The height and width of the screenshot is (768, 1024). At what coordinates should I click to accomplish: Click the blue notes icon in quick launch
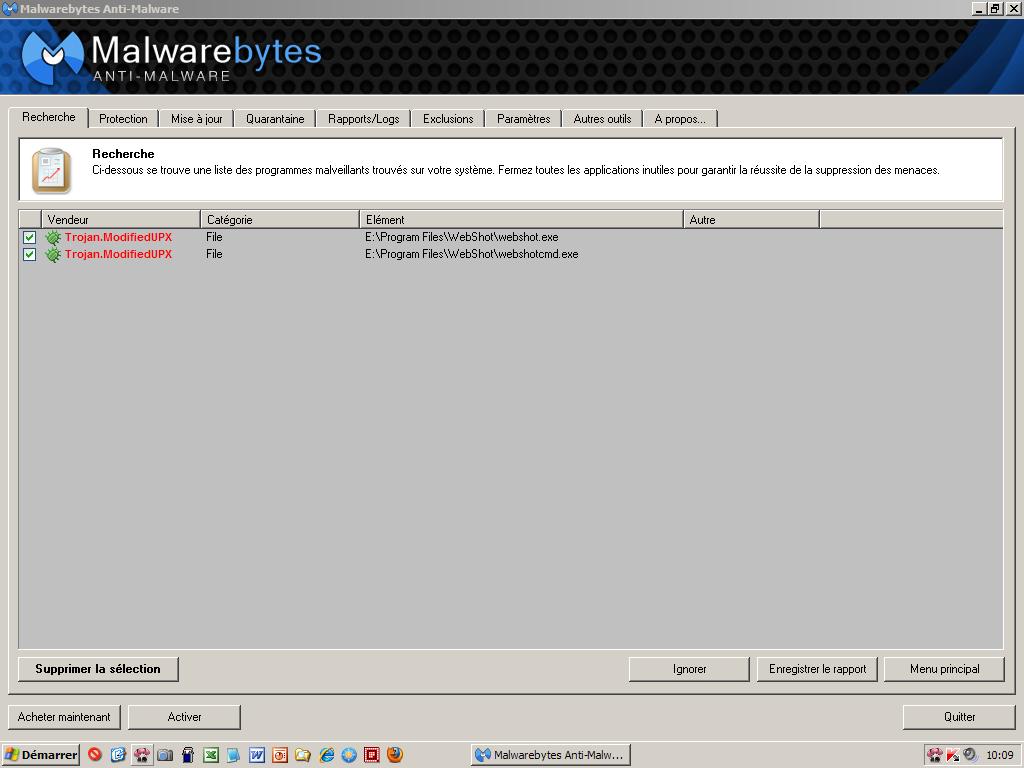pos(233,755)
